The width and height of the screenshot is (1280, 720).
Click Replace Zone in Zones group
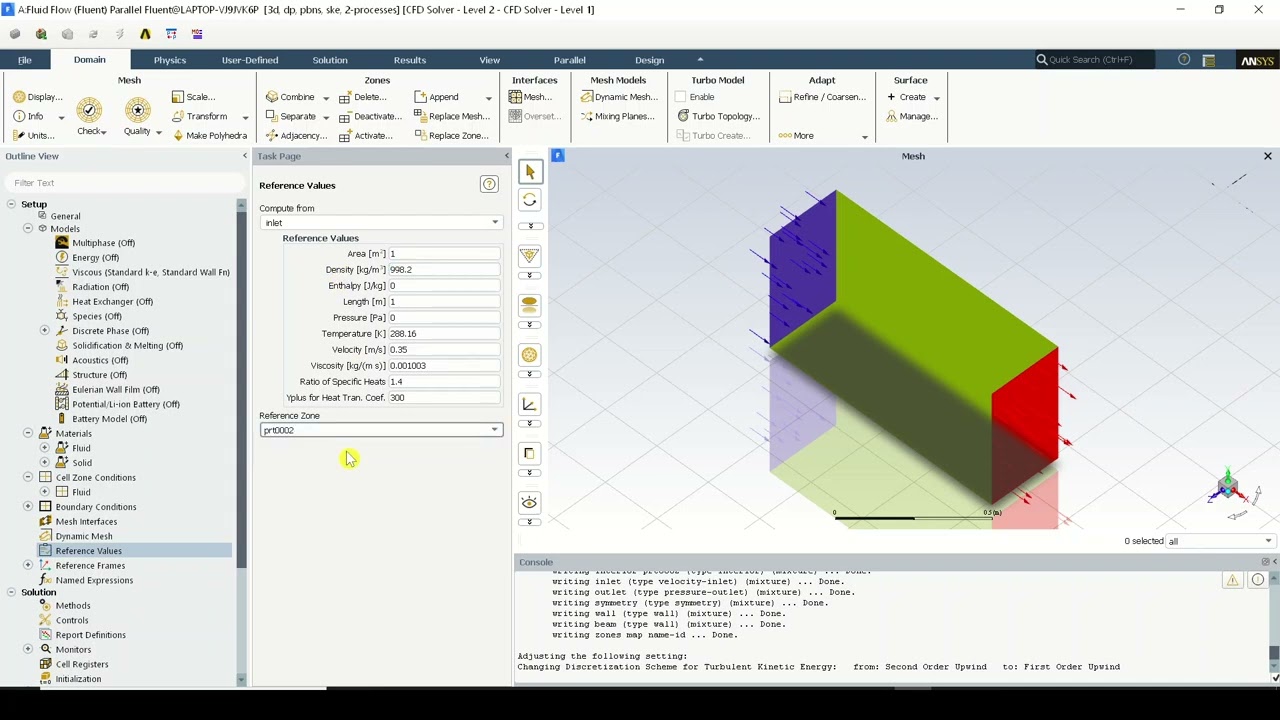pyautogui.click(x=451, y=136)
